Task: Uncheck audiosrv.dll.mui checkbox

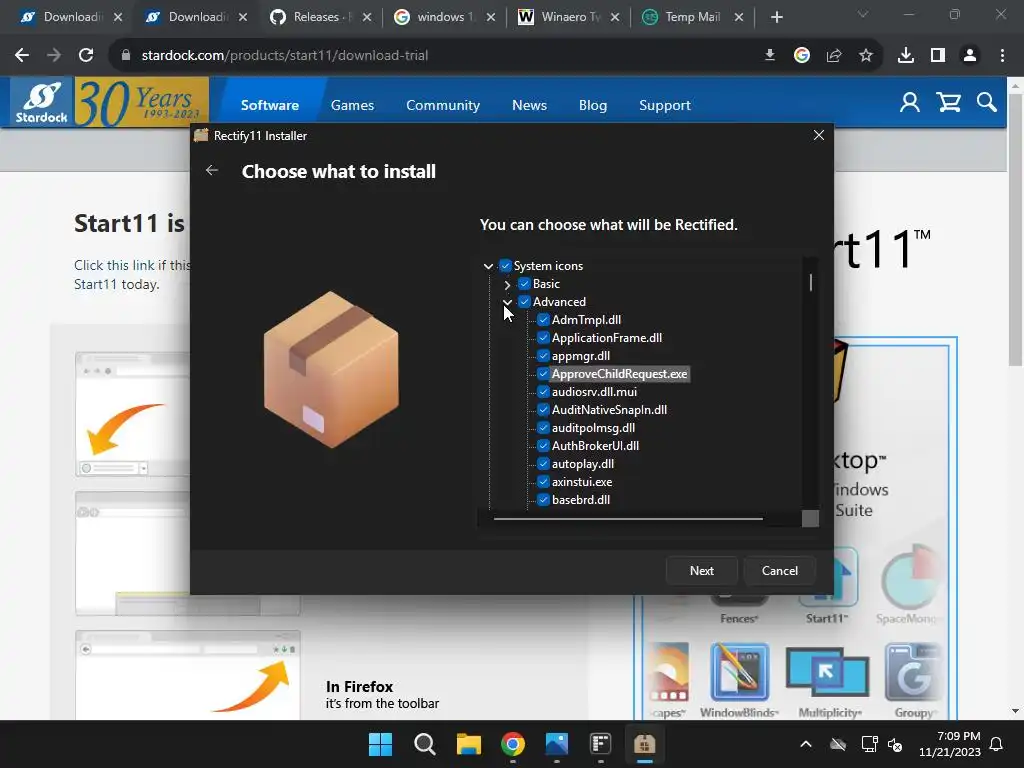Action: tap(543, 392)
